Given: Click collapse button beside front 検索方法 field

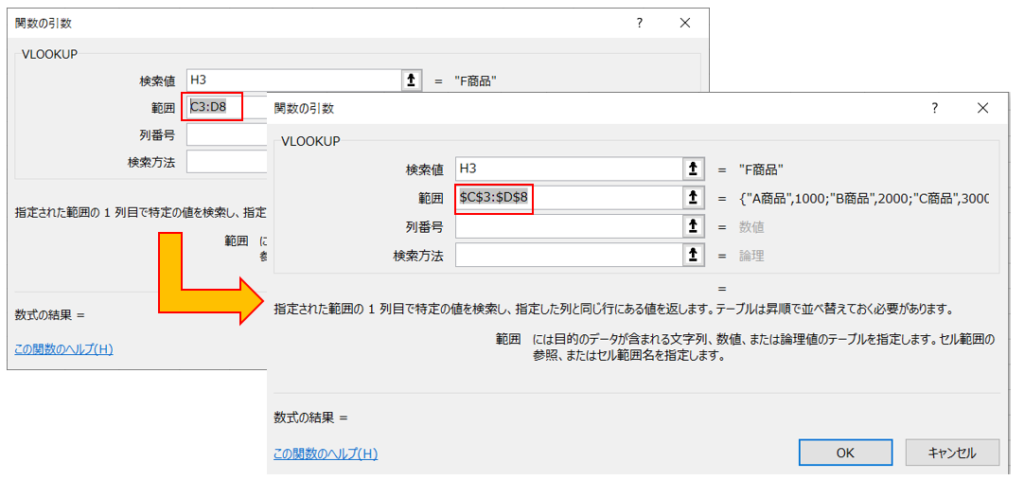Looking at the screenshot, I should coord(692,256).
